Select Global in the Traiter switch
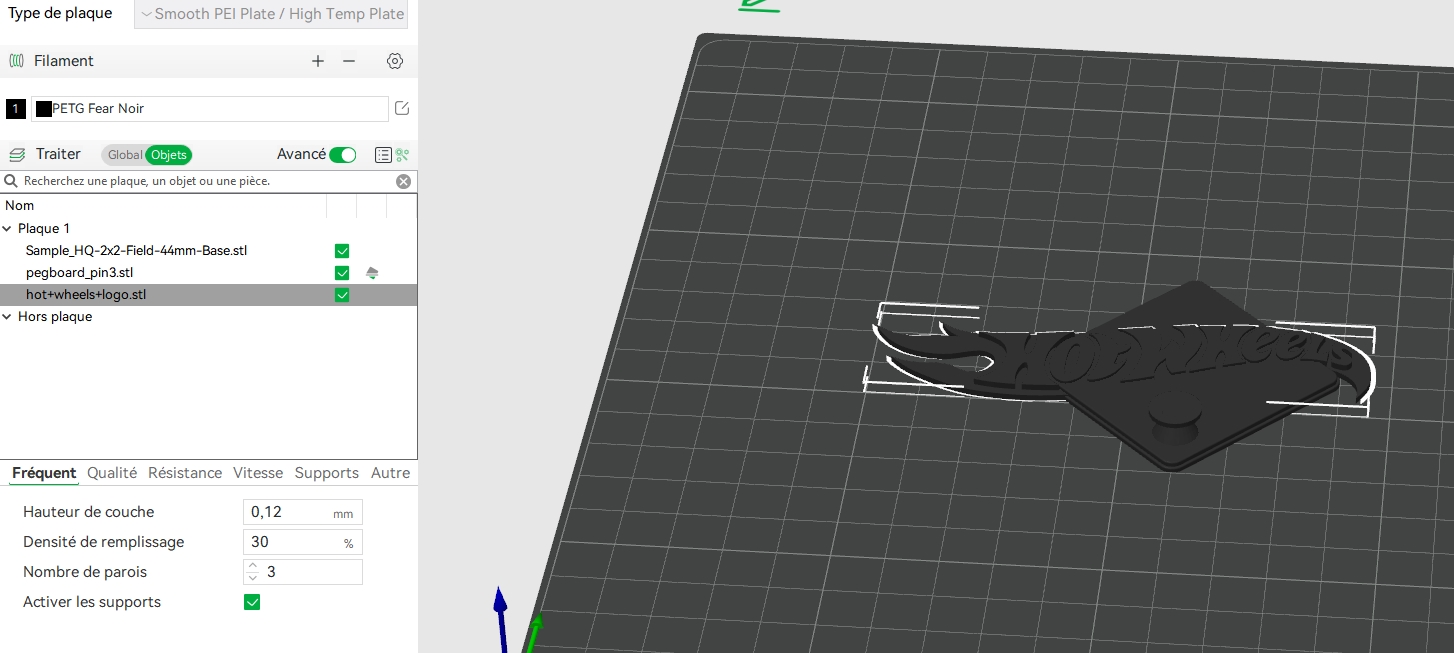 click(125, 155)
